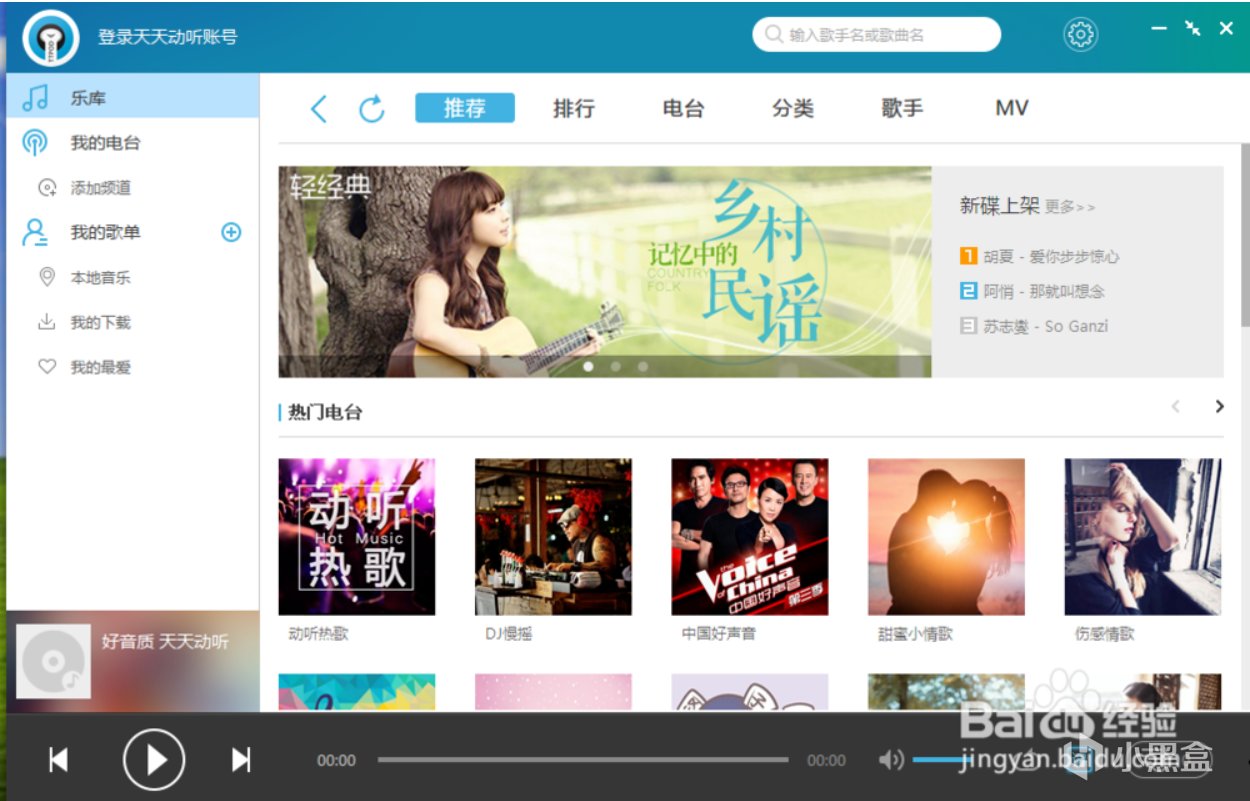
Task: Select 乐库 in the sidebar
Action: (x=132, y=98)
